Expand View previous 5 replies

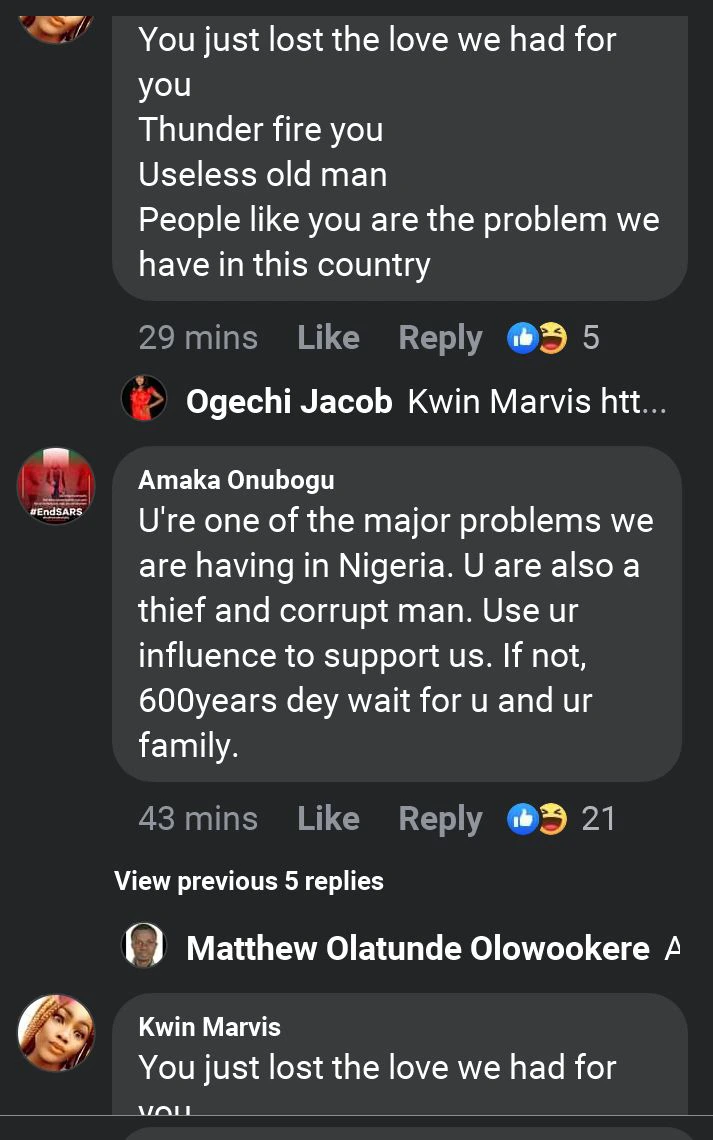(249, 881)
